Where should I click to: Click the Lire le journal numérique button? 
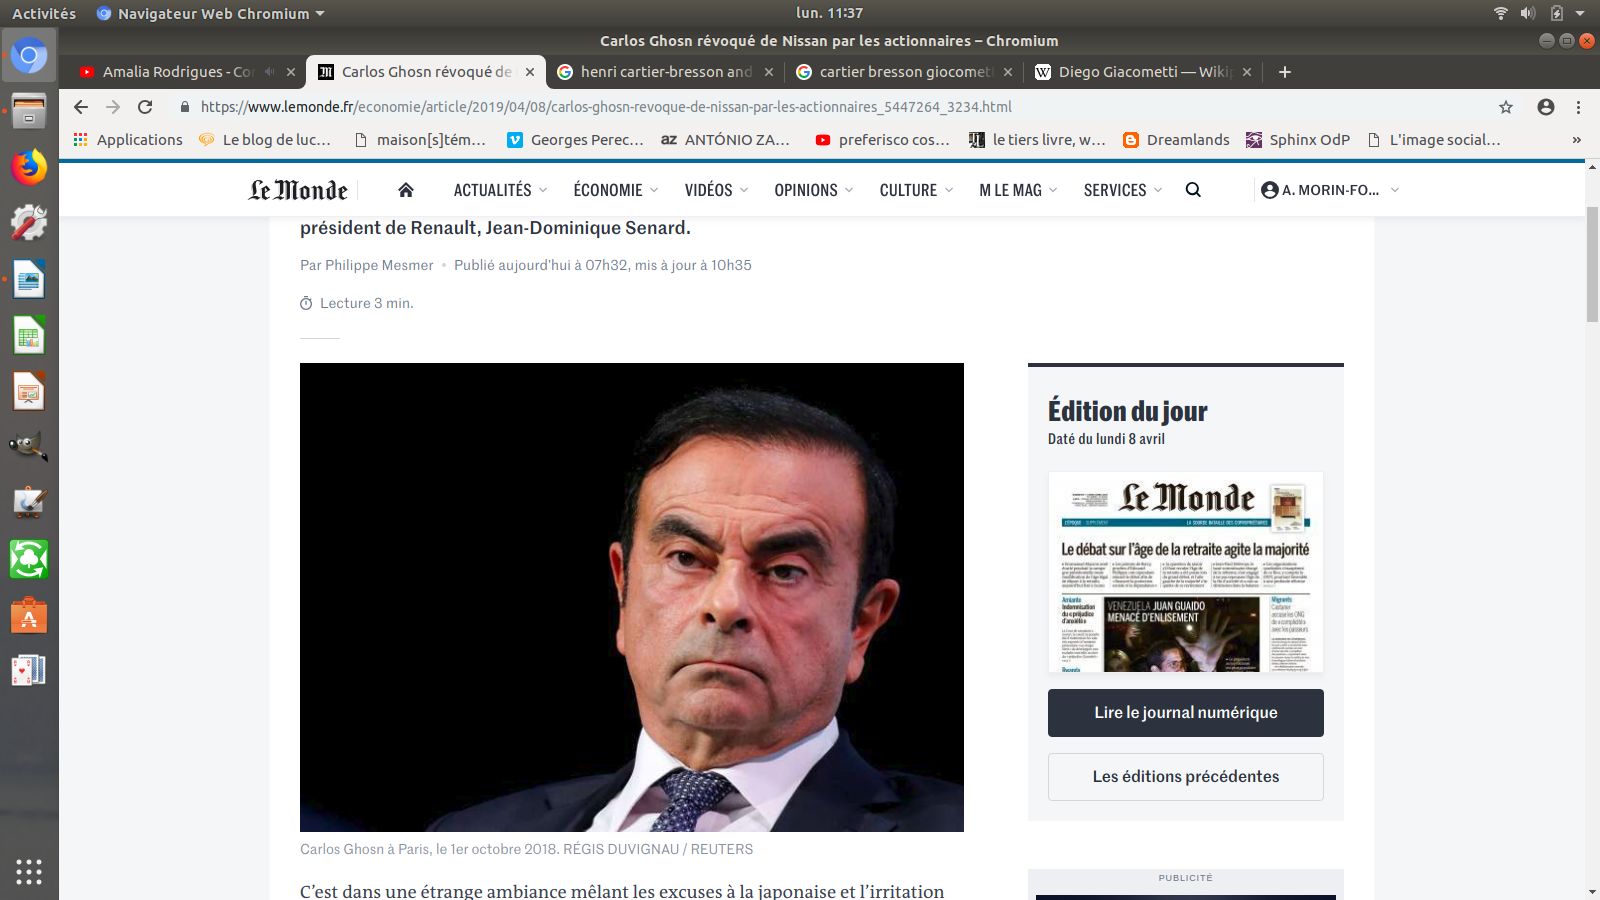coord(1185,713)
